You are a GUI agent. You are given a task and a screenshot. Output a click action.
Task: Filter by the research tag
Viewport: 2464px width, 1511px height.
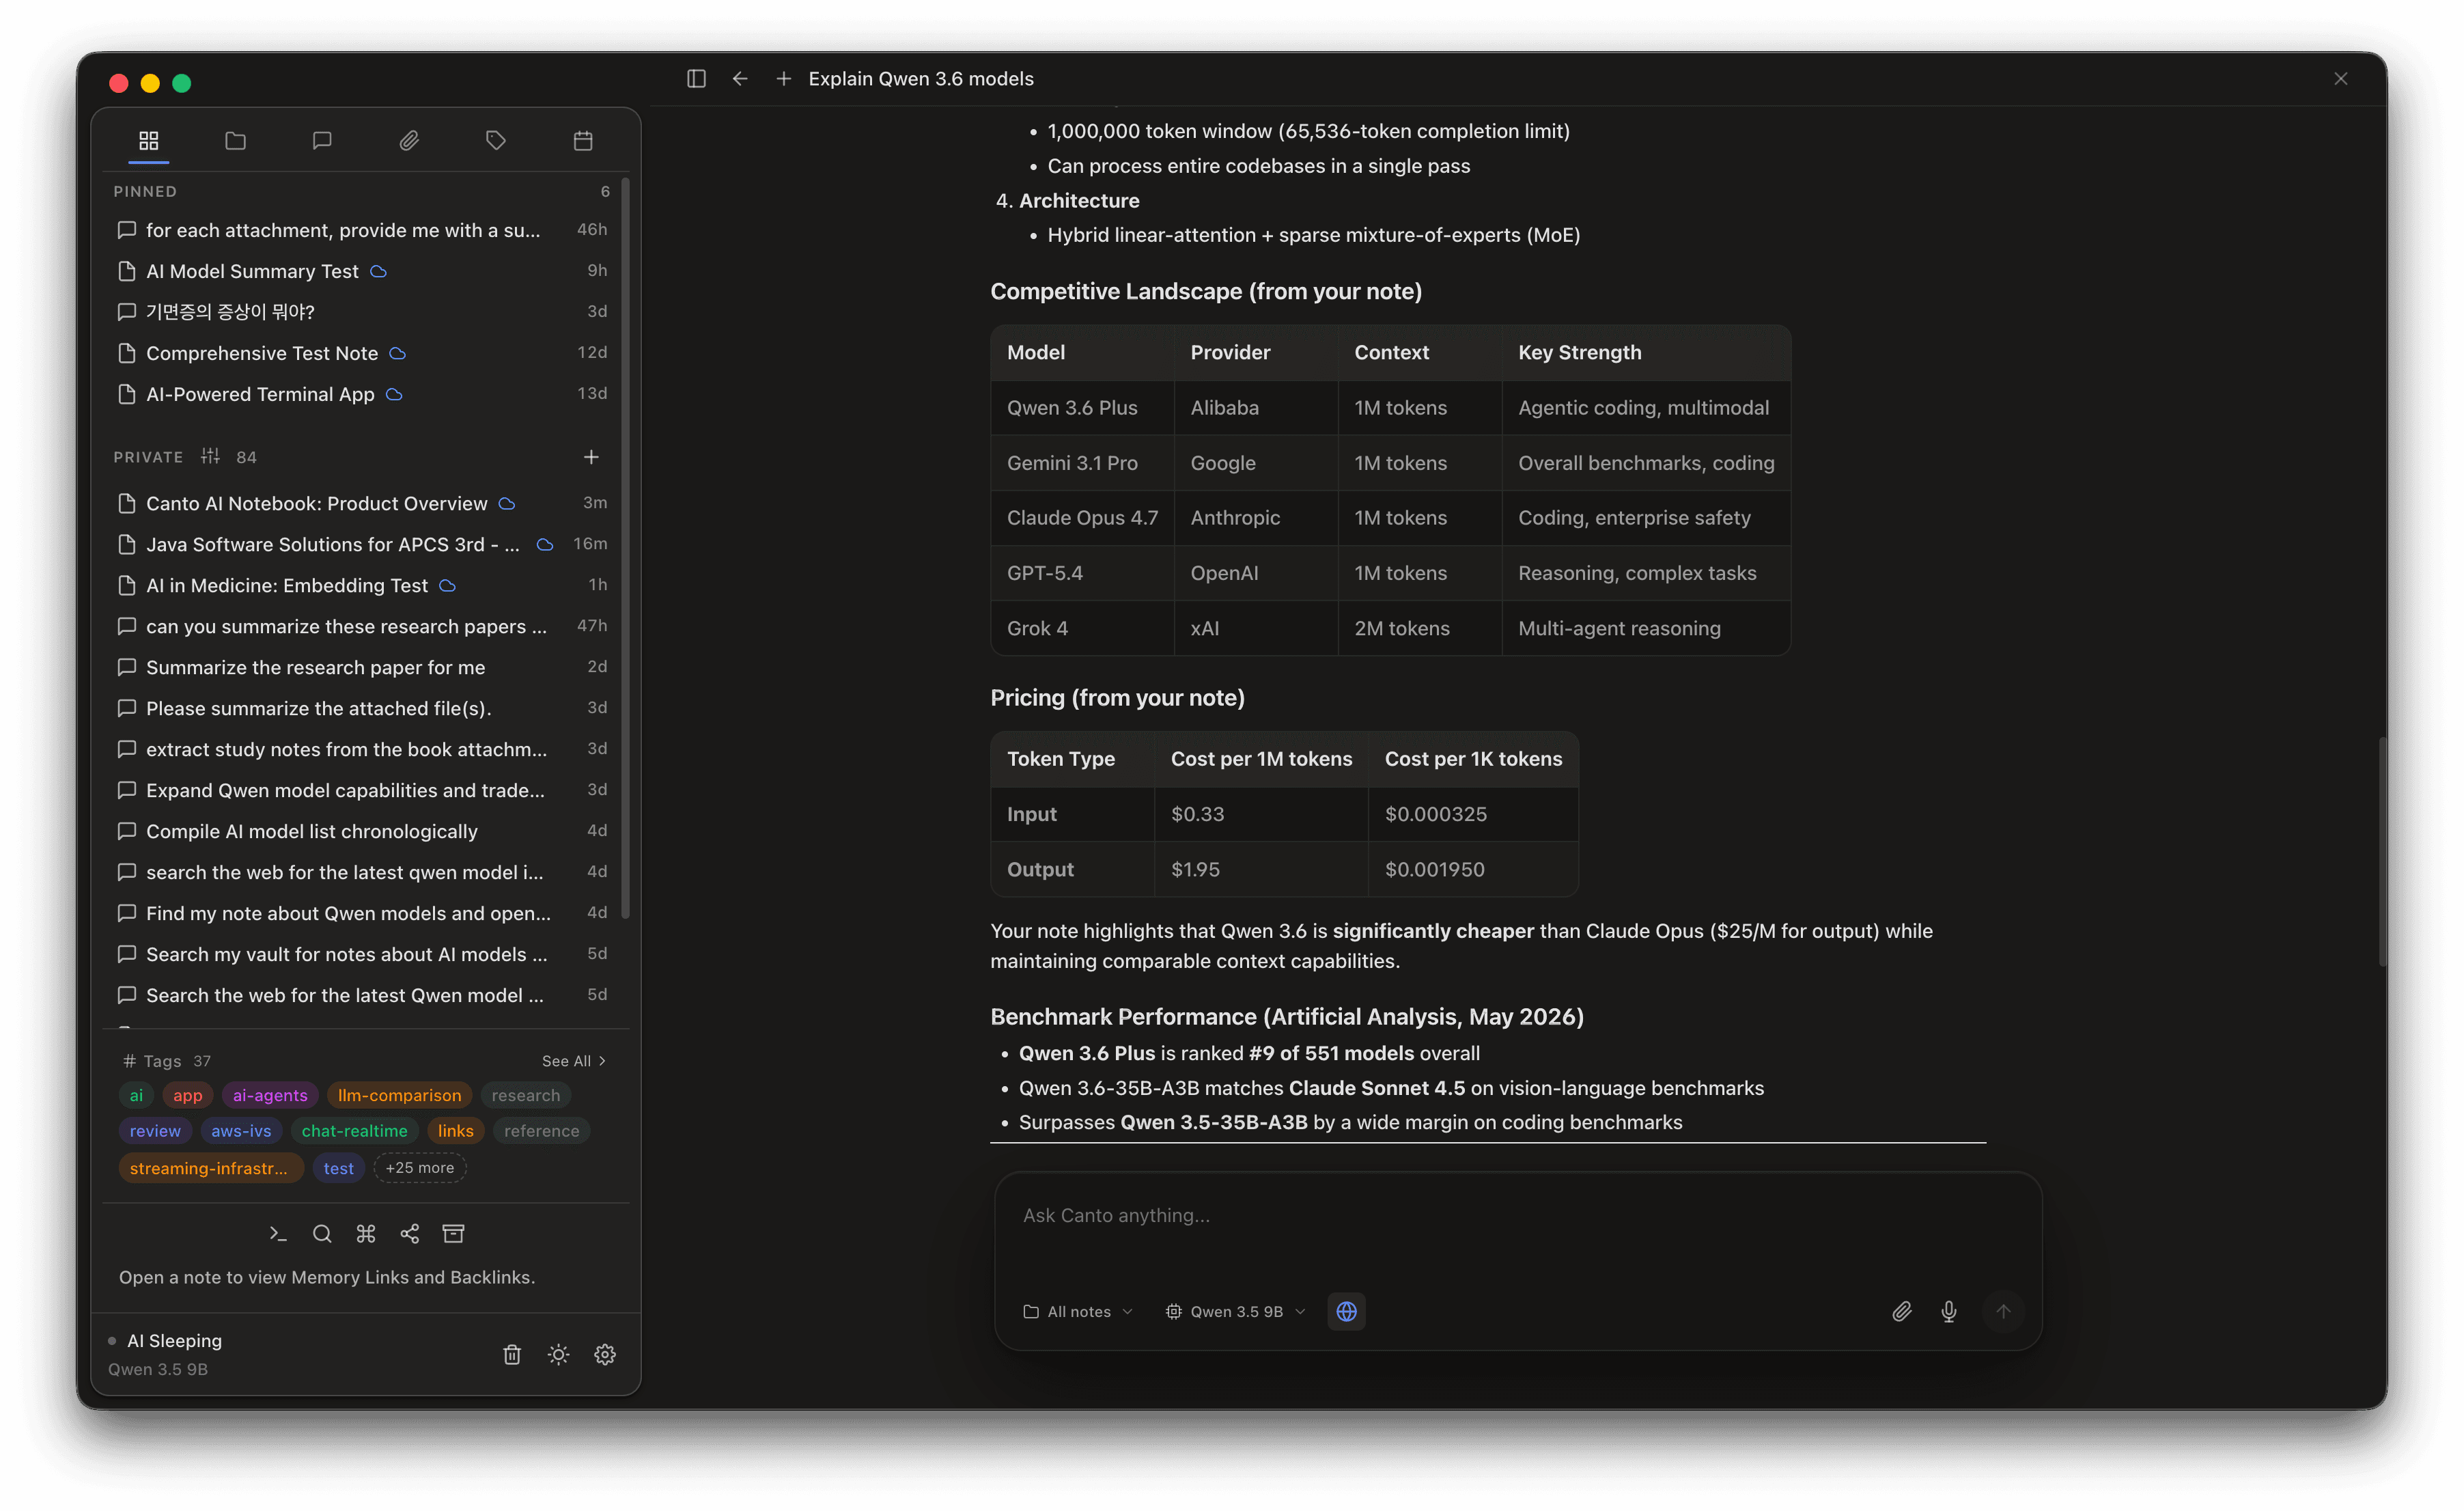526,1095
